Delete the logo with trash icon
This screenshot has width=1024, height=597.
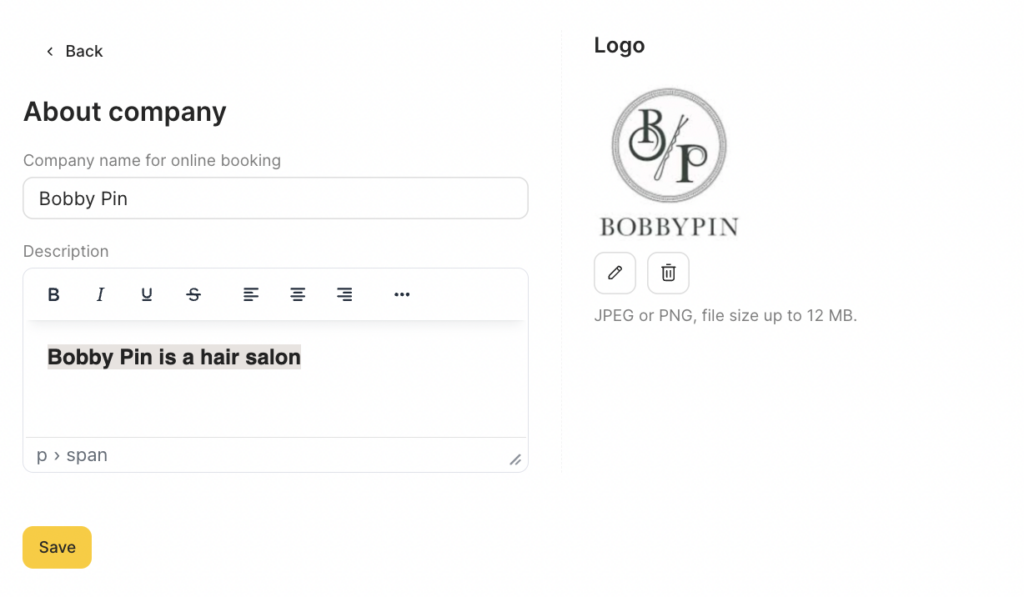pyautogui.click(x=668, y=273)
